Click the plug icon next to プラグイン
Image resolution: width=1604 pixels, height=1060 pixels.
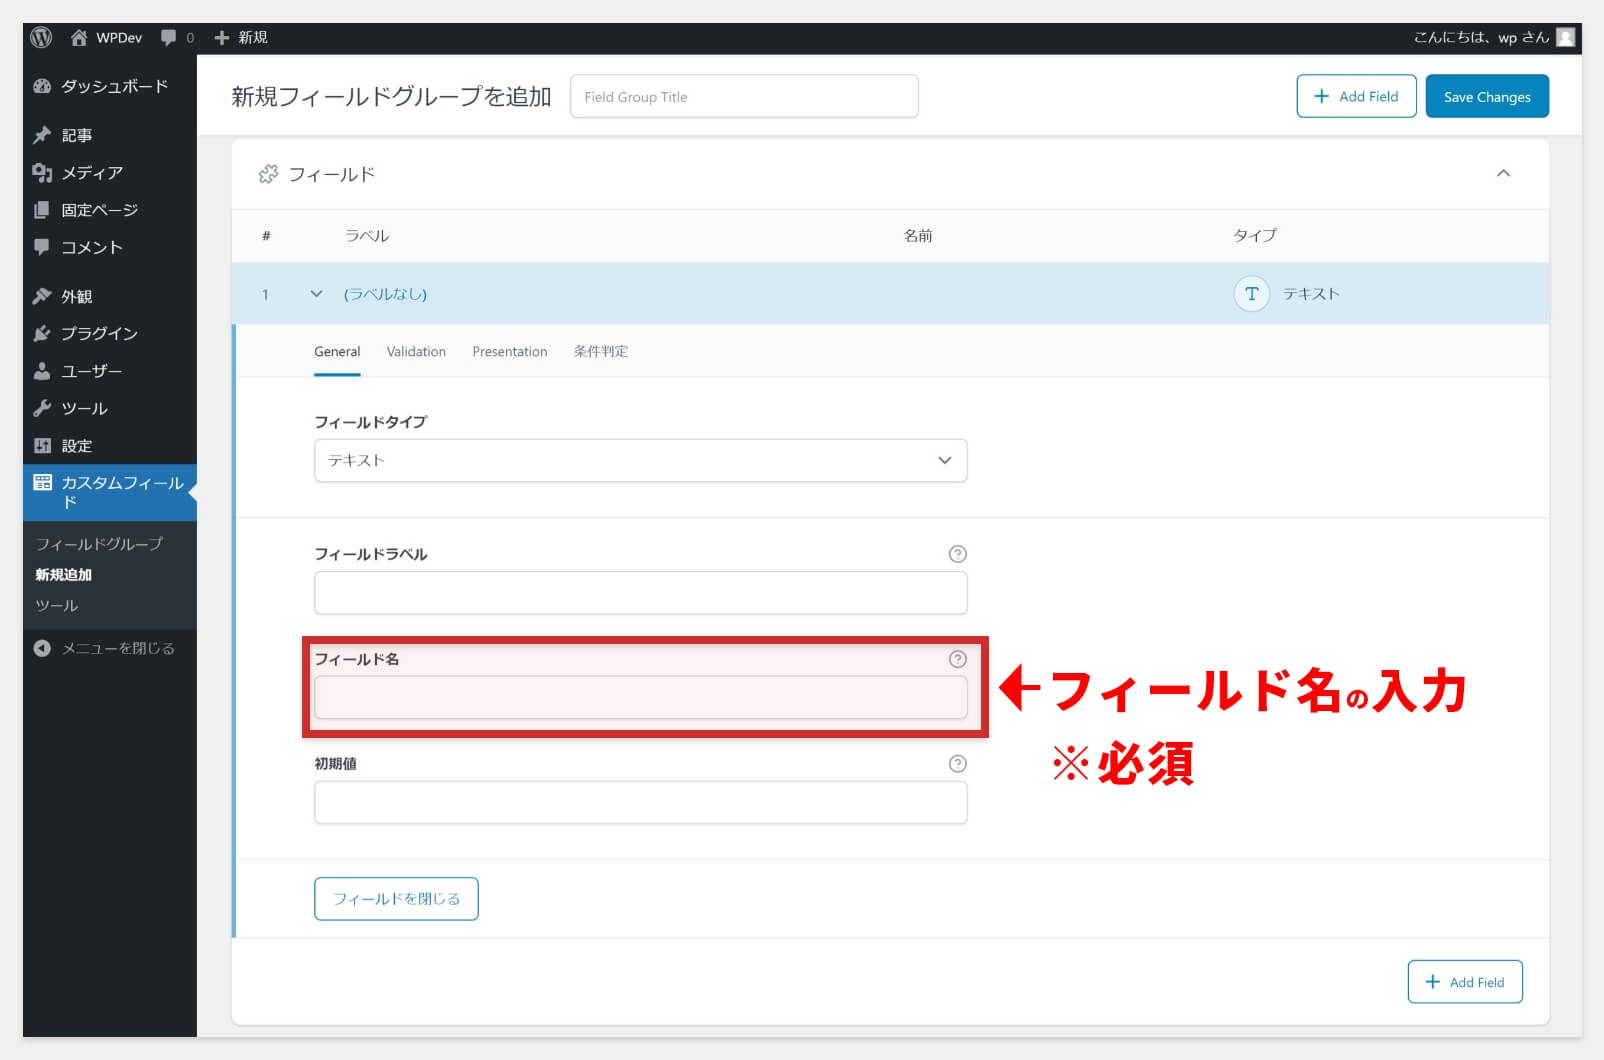pyautogui.click(x=42, y=333)
